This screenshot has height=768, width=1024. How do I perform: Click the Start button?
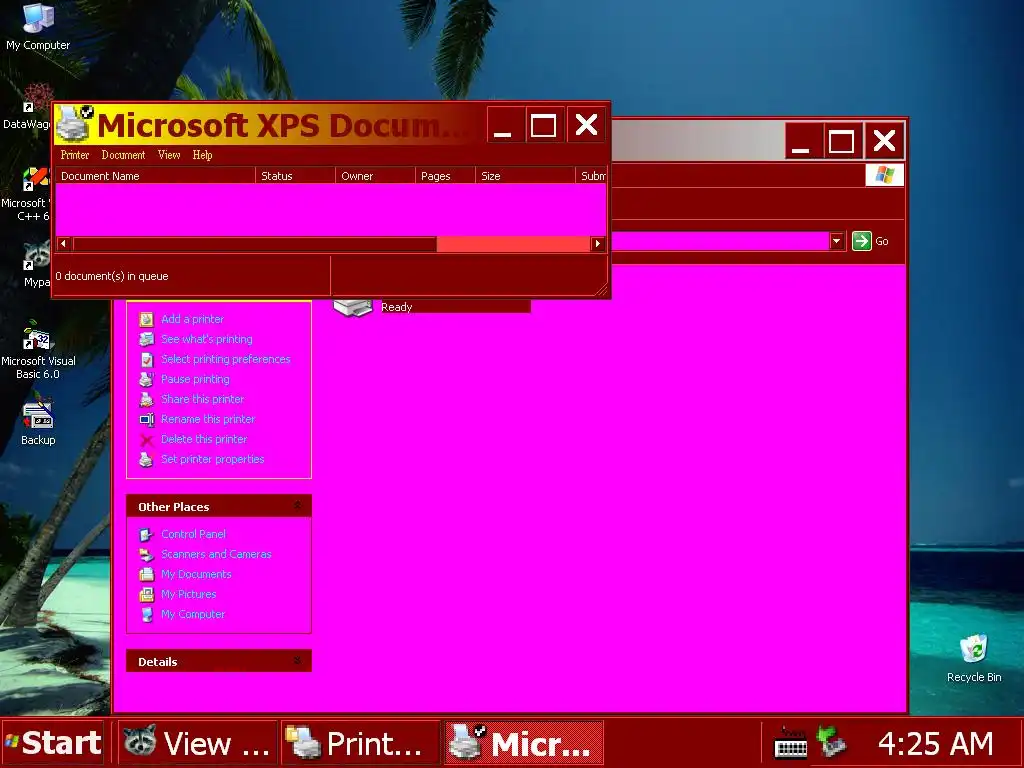pos(53,743)
